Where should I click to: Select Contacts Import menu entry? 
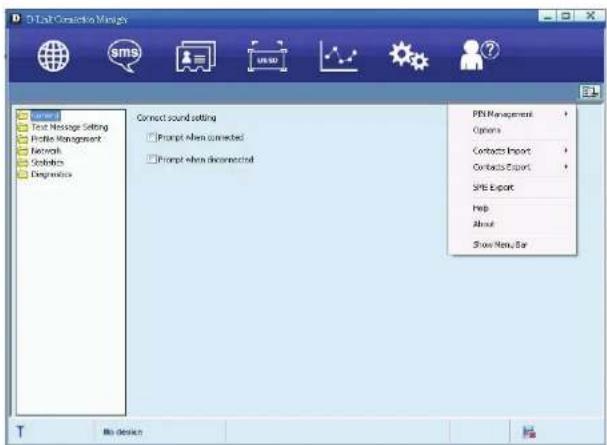pyautogui.click(x=512, y=151)
